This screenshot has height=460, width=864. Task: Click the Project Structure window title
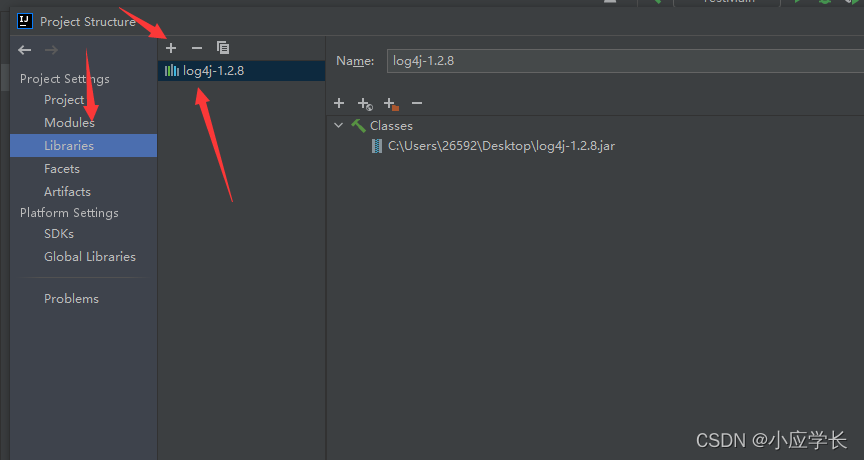88,21
